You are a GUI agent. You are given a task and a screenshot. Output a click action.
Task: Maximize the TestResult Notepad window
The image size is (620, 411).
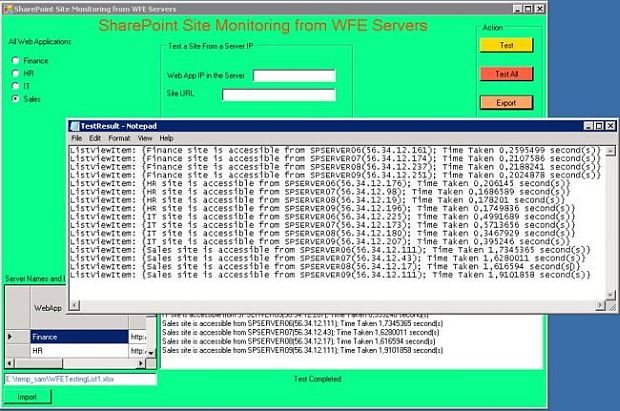tap(599, 126)
